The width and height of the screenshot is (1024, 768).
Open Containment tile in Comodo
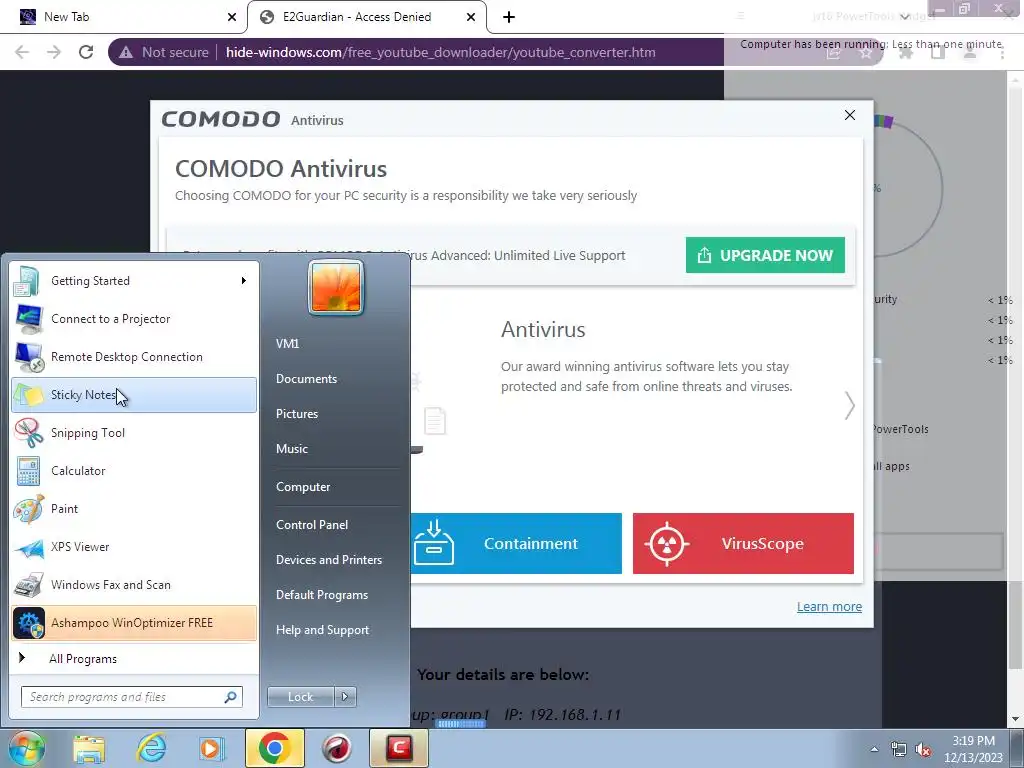point(516,543)
